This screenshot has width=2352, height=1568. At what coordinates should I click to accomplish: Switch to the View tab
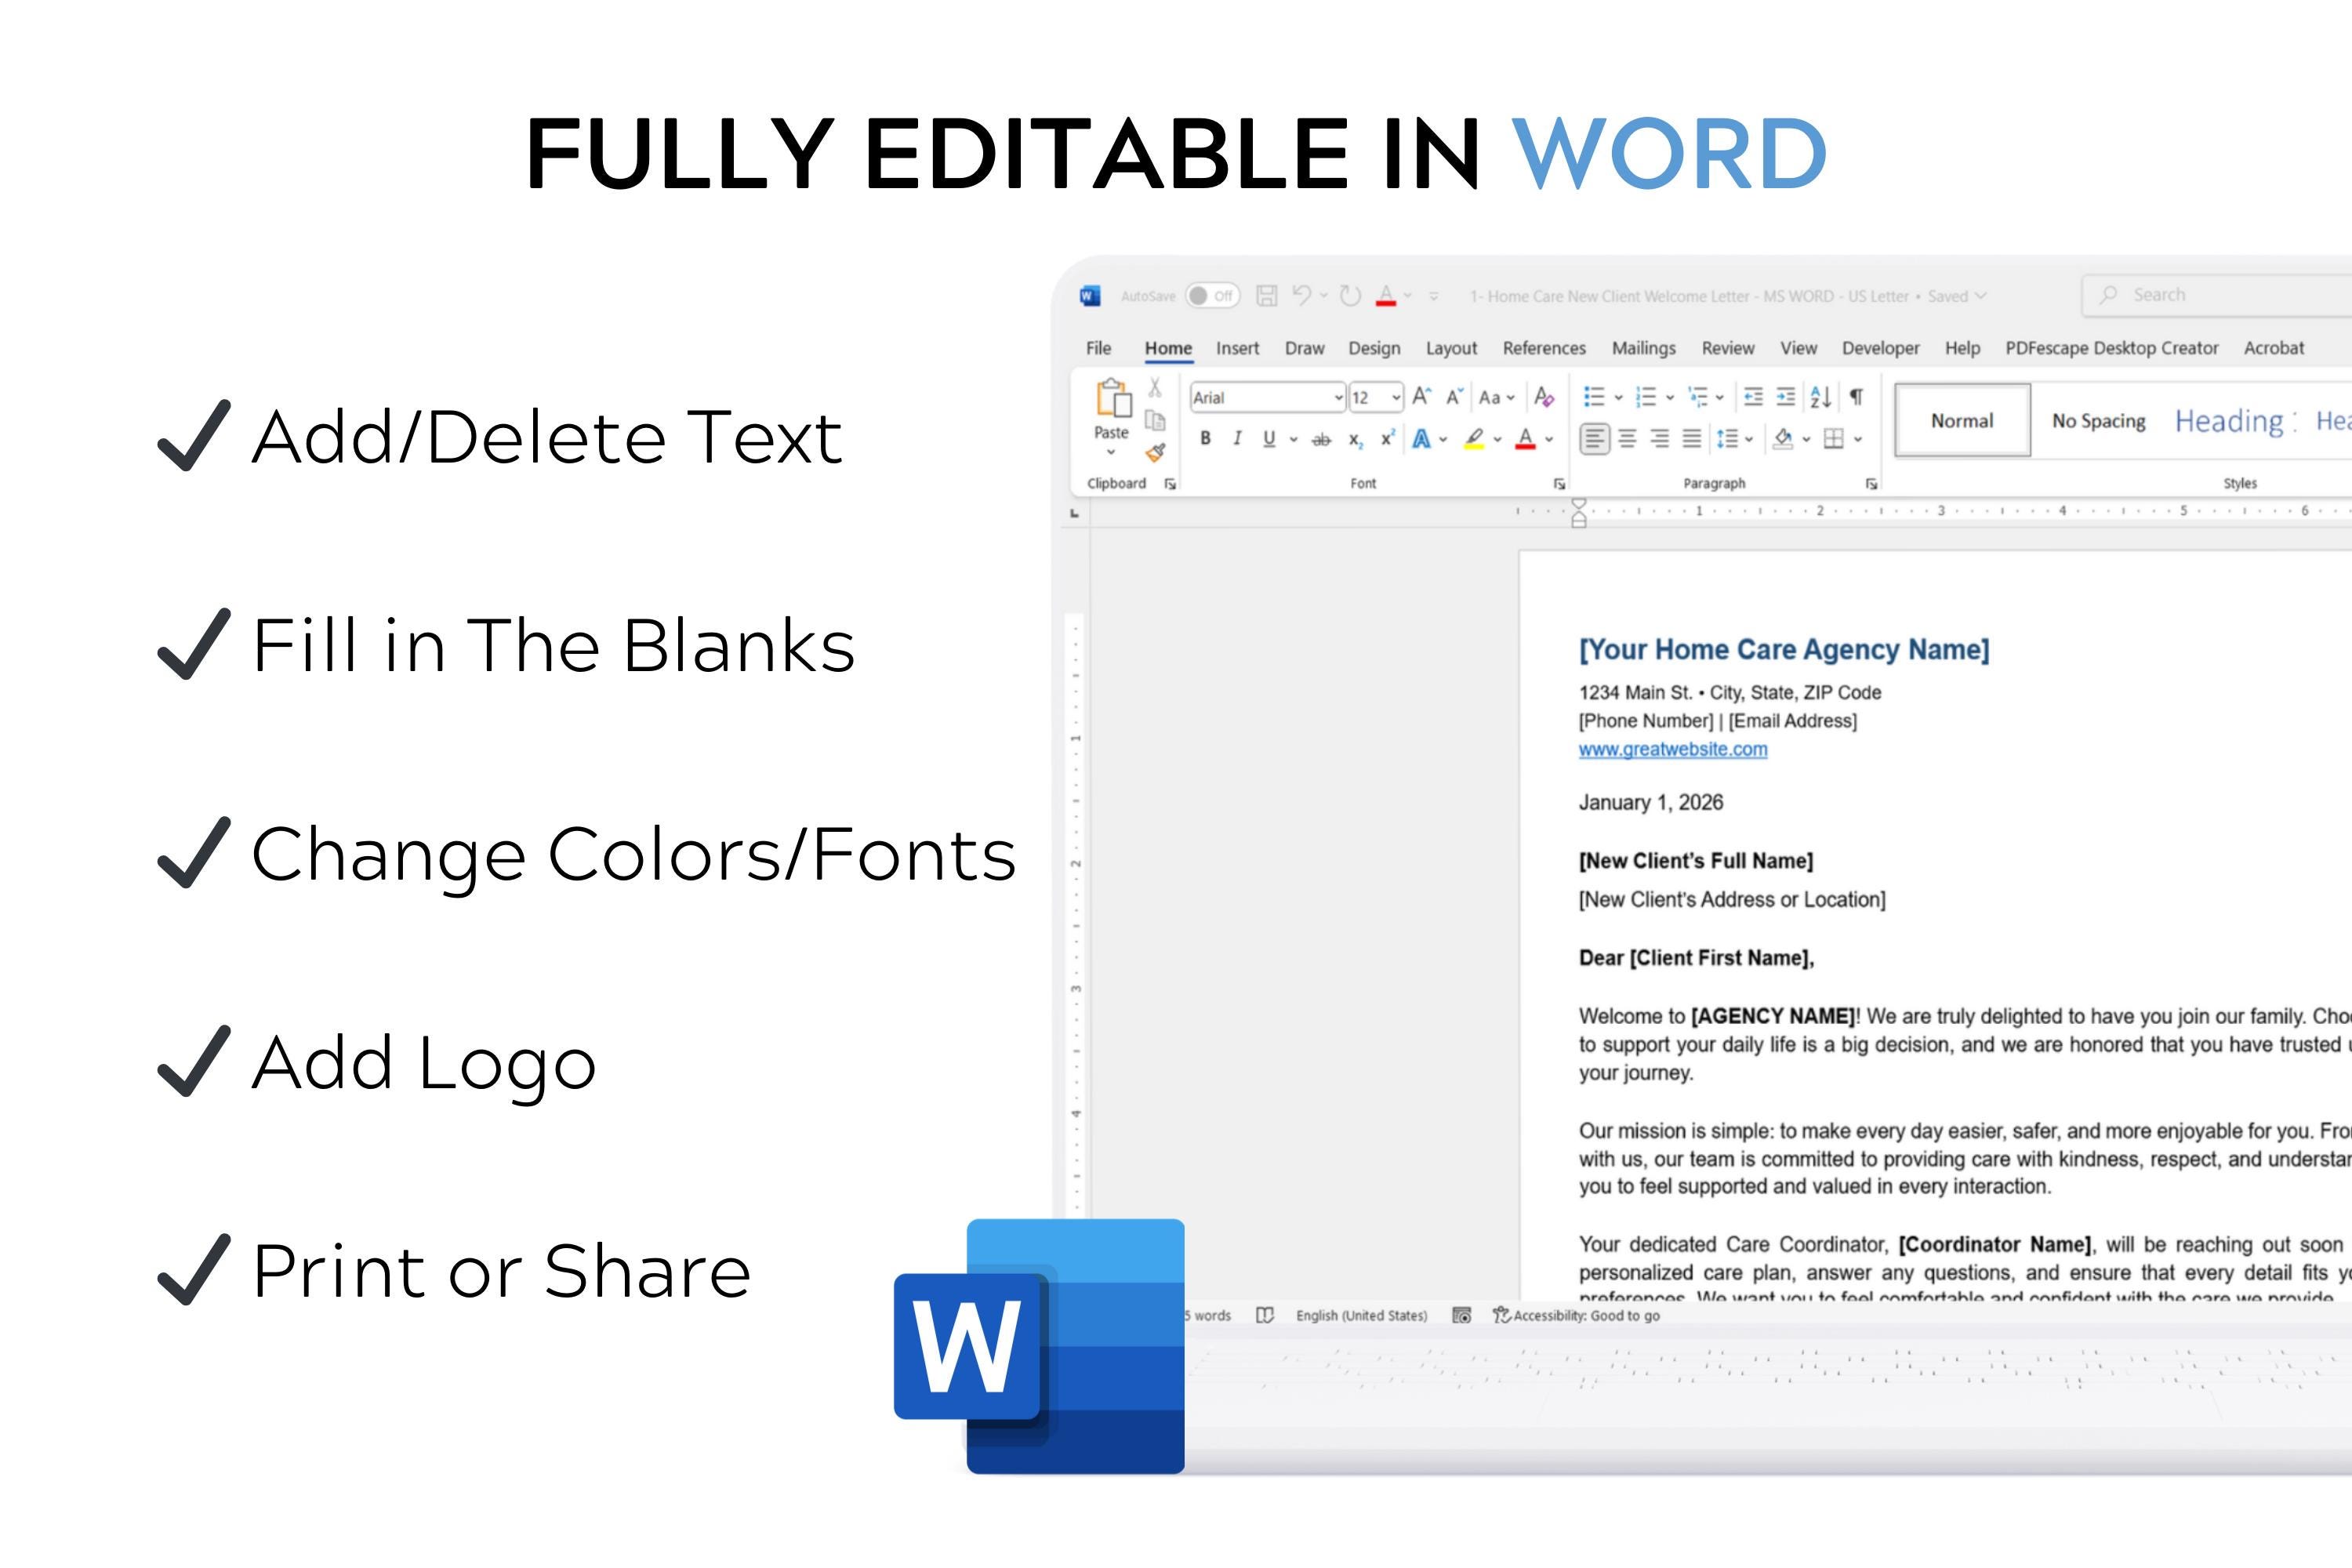[1798, 348]
